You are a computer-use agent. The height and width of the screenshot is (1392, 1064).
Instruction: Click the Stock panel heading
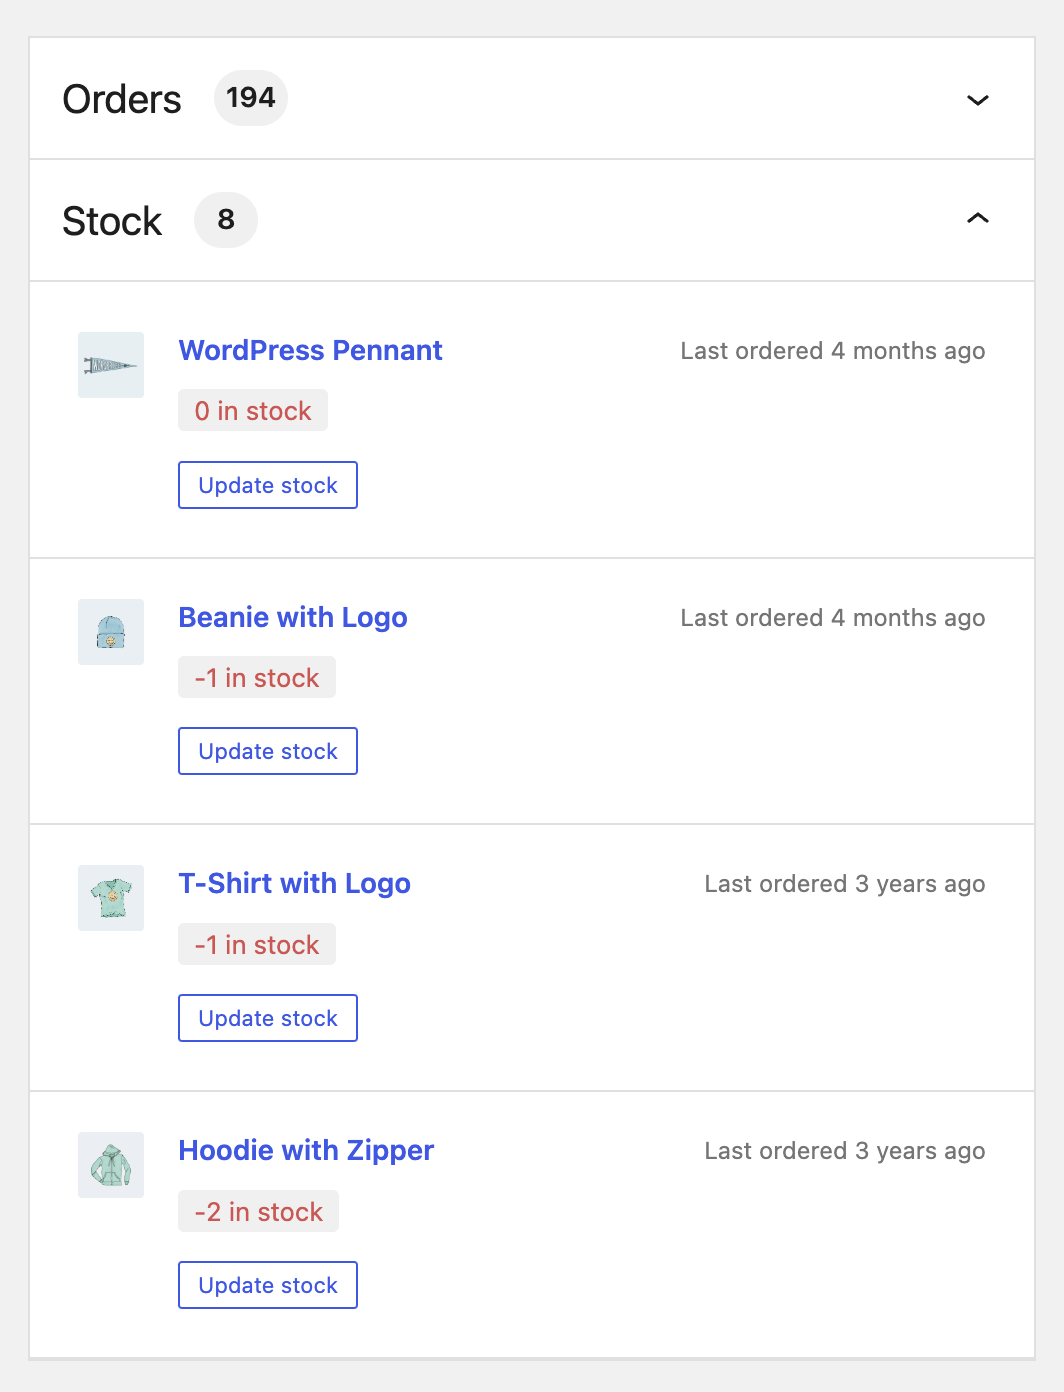tap(112, 221)
